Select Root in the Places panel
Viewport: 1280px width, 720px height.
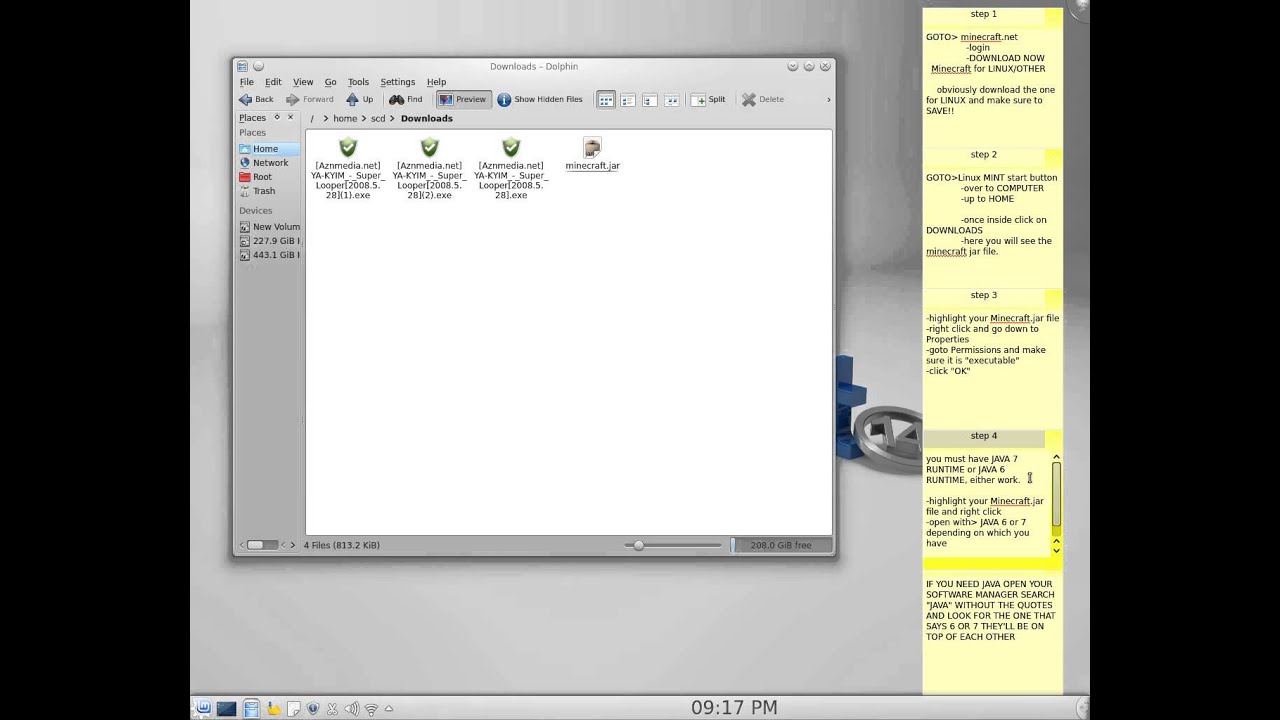click(268, 177)
